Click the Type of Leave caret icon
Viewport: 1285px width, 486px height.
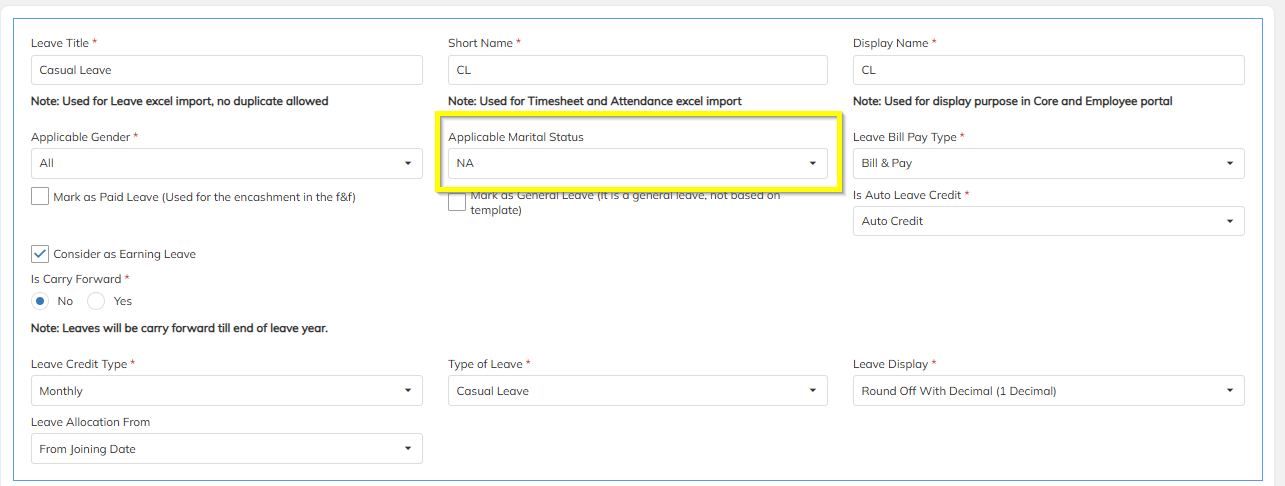click(x=813, y=391)
